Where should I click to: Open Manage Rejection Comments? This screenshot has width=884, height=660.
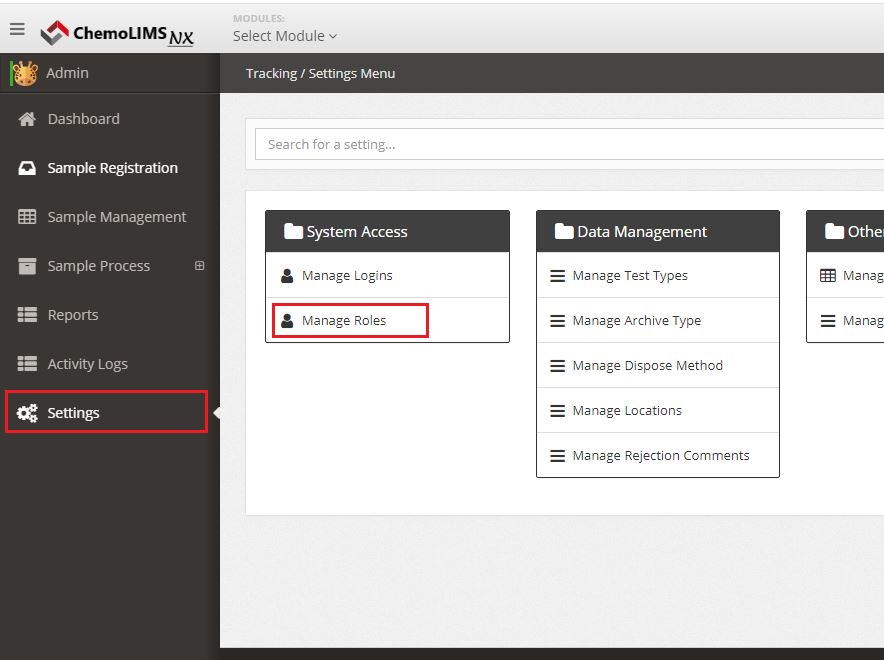tap(660, 456)
